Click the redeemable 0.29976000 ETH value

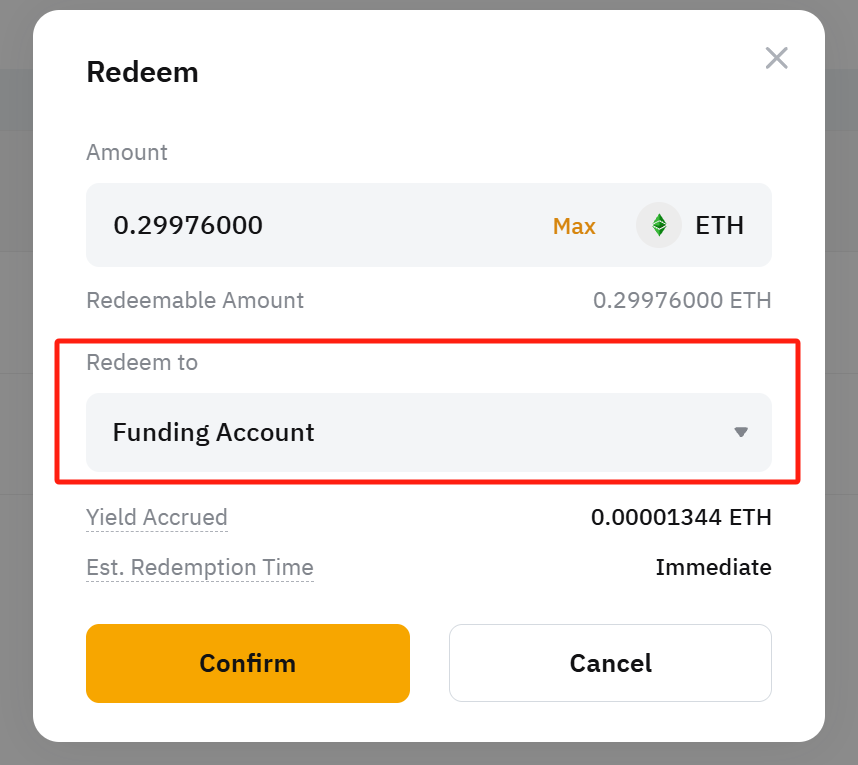click(x=682, y=300)
